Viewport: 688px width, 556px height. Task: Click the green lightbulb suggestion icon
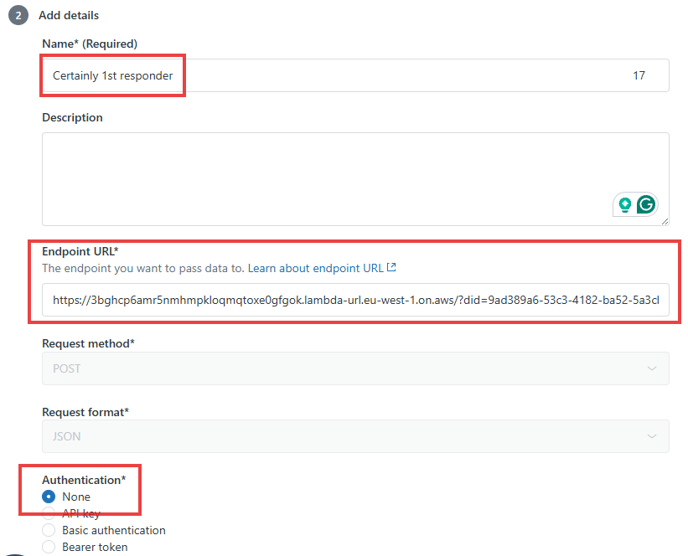pyautogui.click(x=625, y=204)
